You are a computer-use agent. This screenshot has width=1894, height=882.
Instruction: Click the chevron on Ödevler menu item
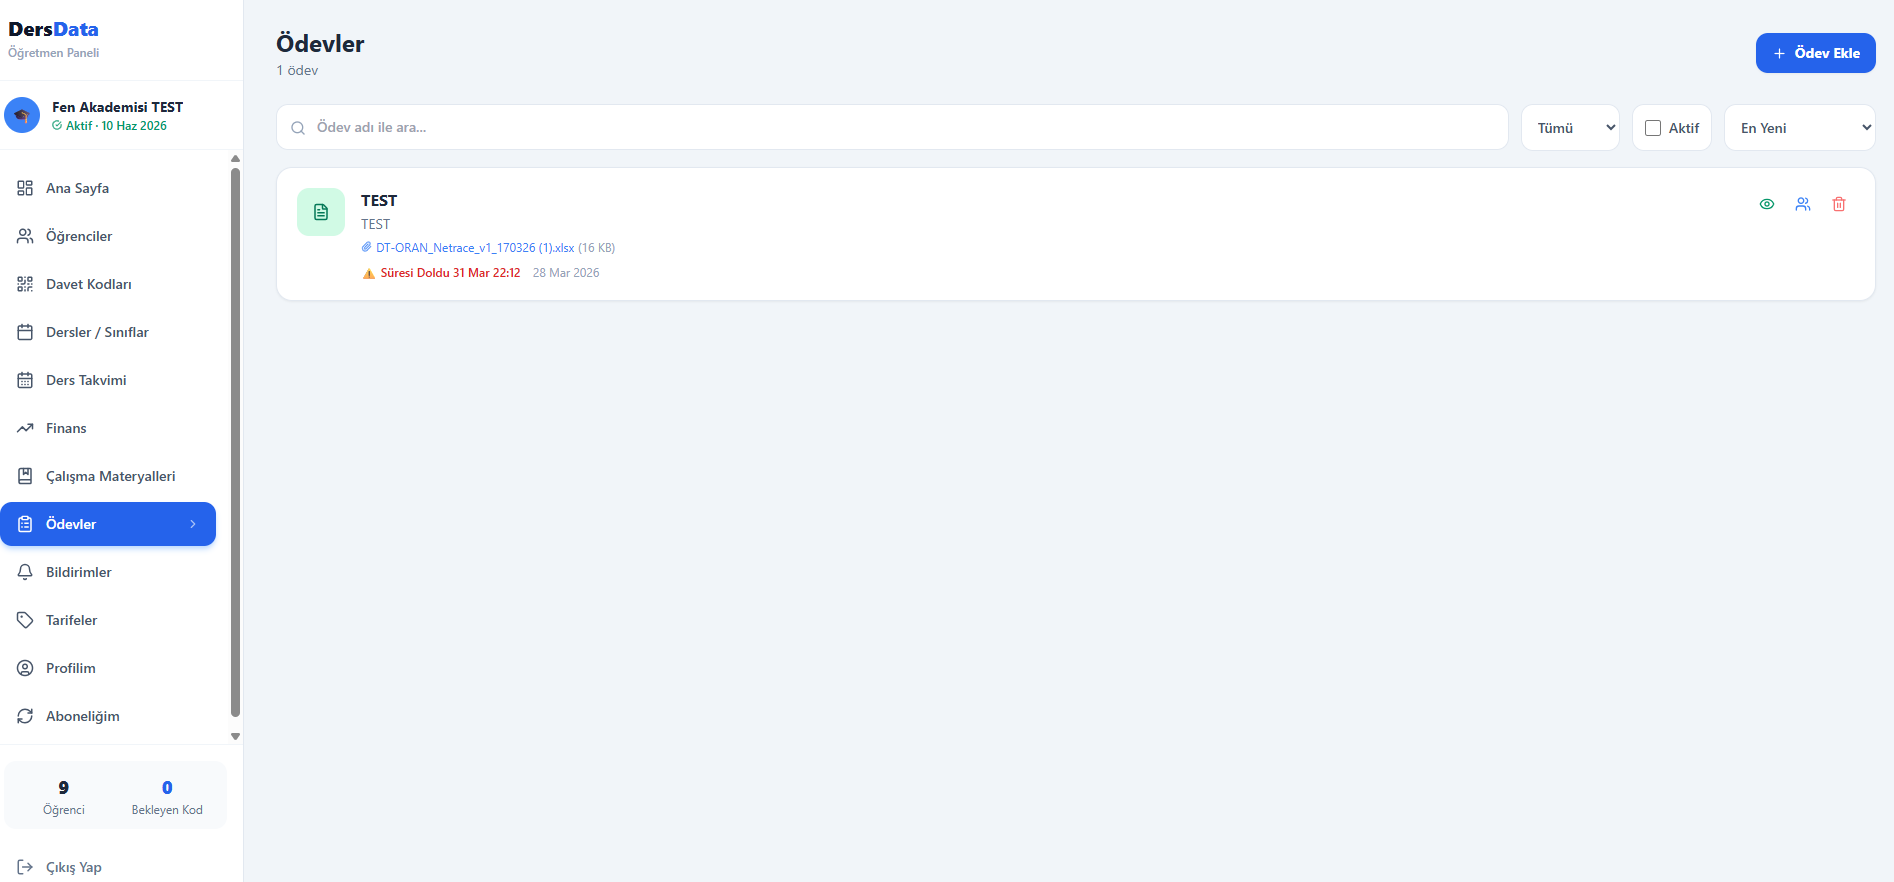pos(193,524)
